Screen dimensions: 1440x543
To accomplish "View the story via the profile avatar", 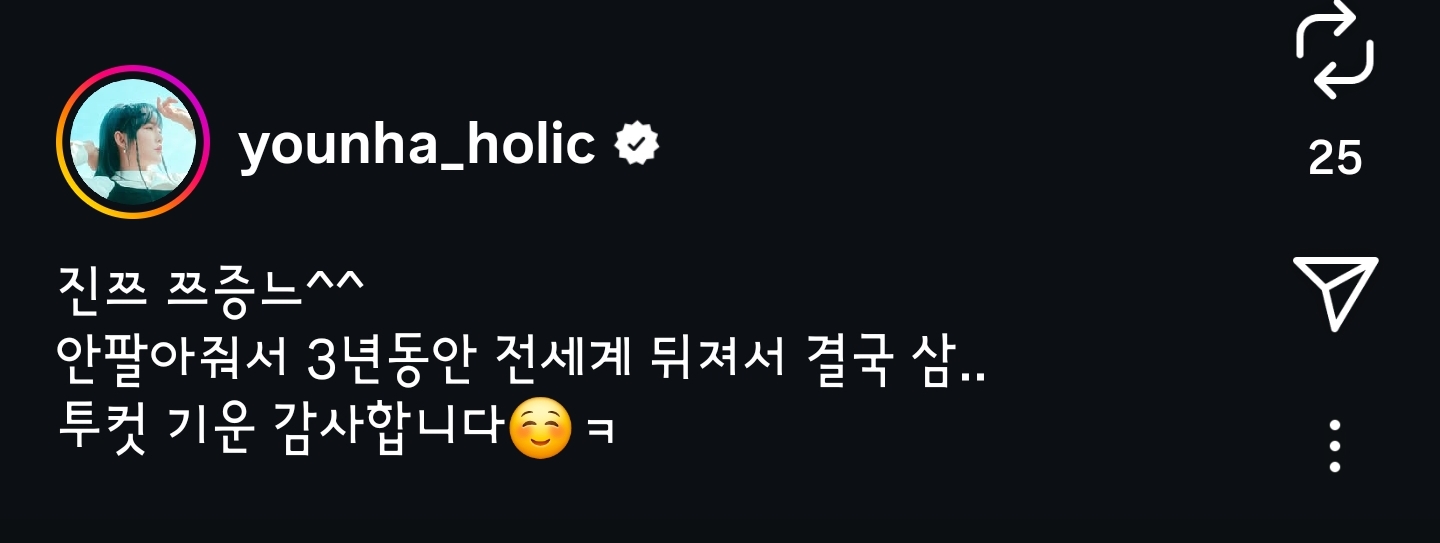I will (132, 142).
